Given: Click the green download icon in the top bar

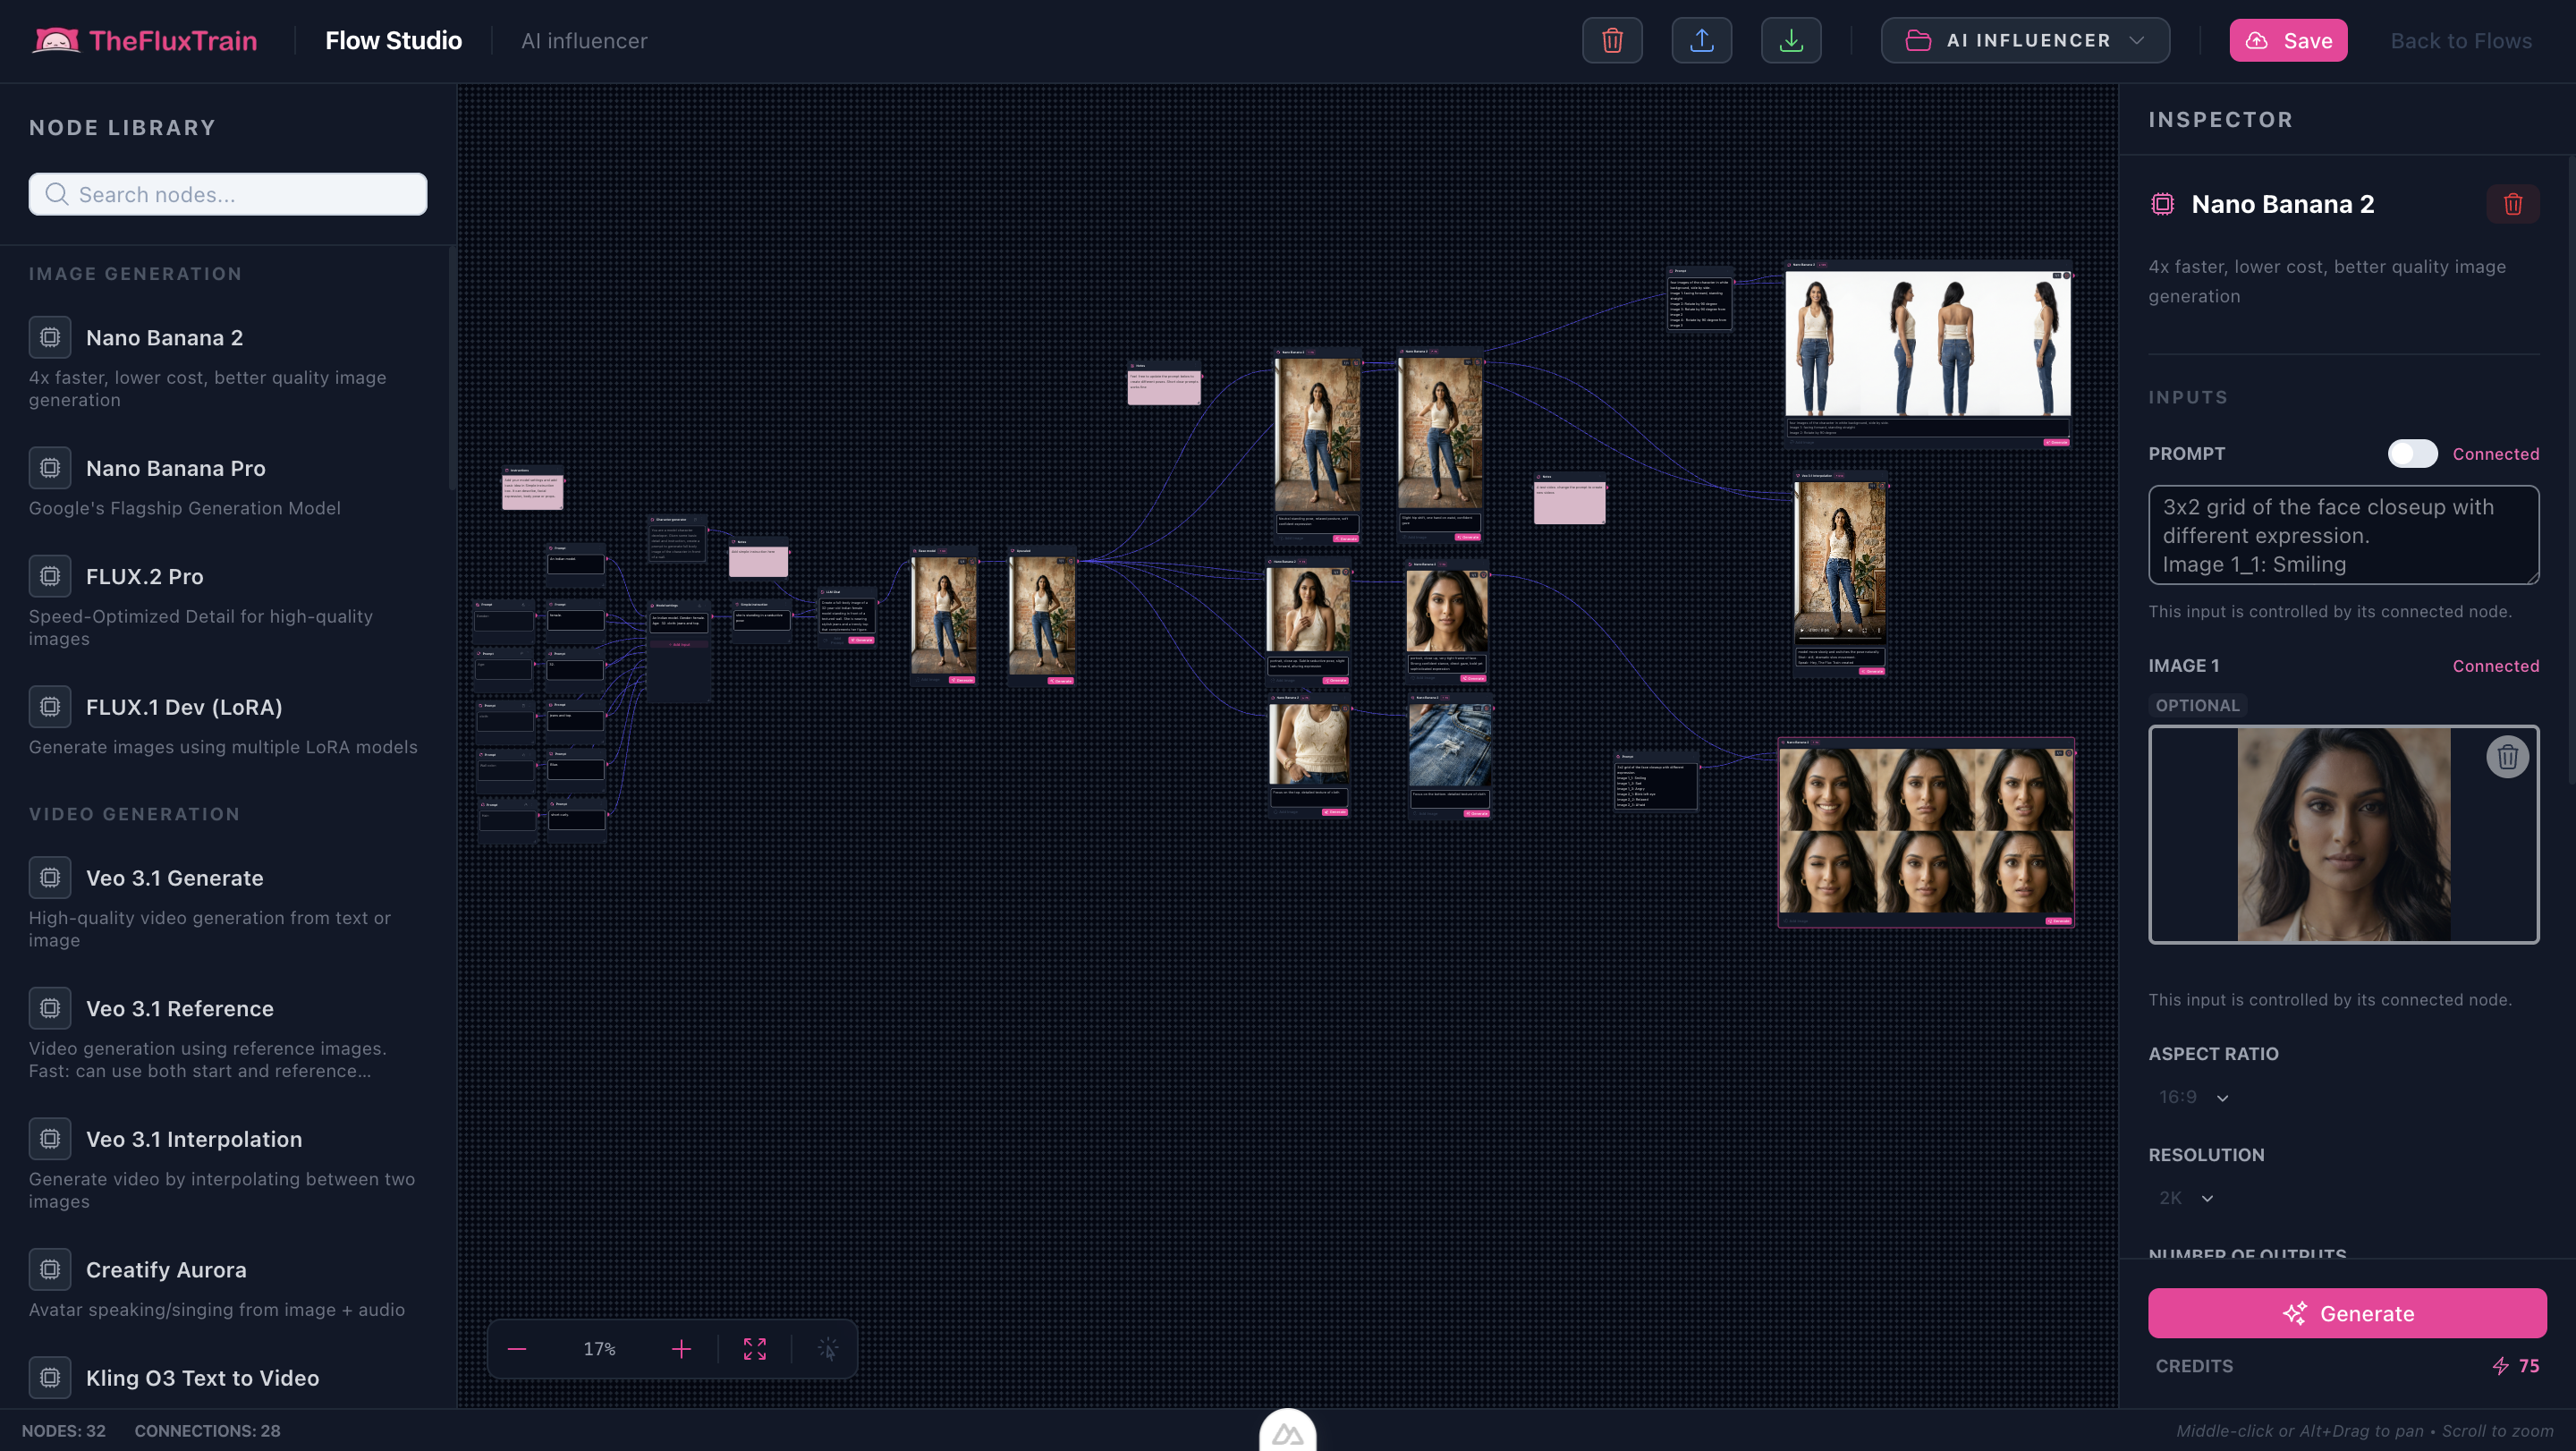Looking at the screenshot, I should [x=1791, y=40].
